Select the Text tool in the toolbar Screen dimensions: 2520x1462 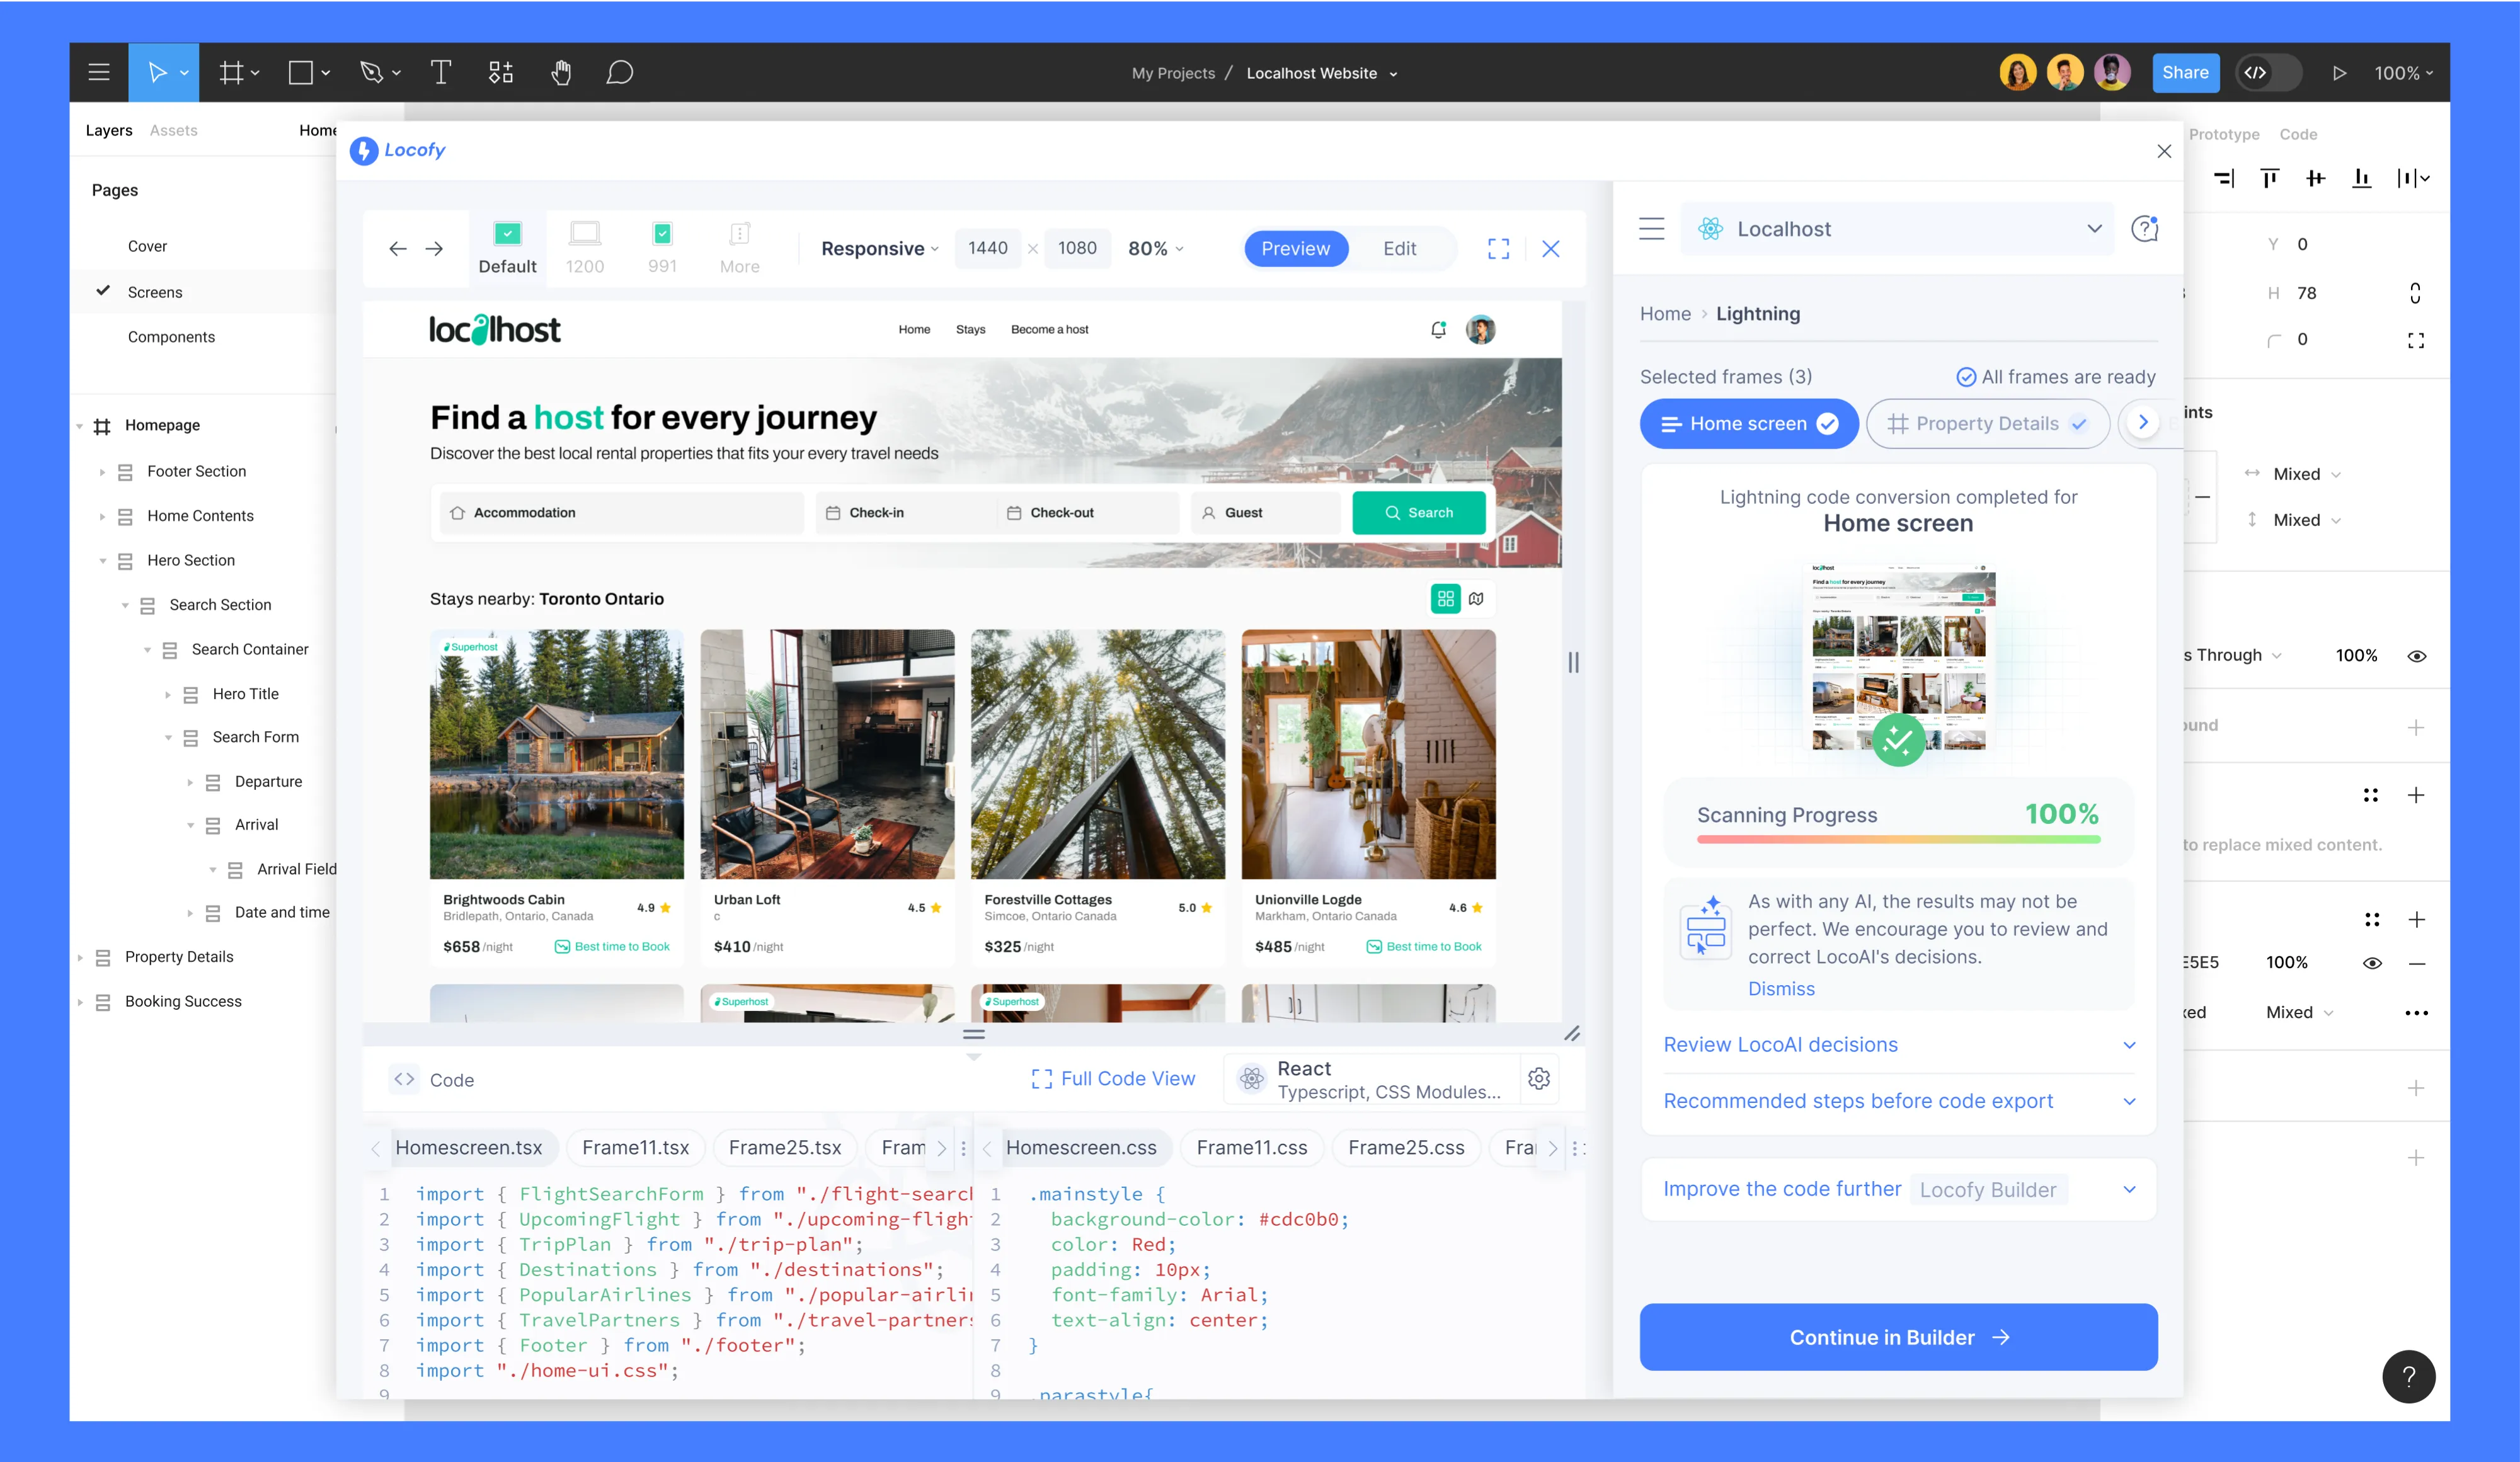click(x=440, y=72)
